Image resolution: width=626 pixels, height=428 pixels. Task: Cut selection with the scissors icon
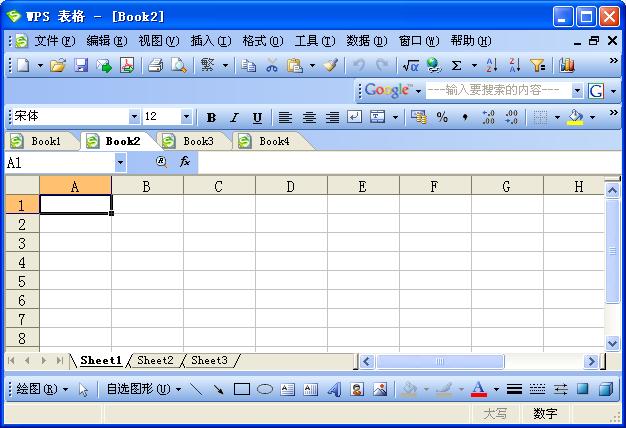[272, 65]
